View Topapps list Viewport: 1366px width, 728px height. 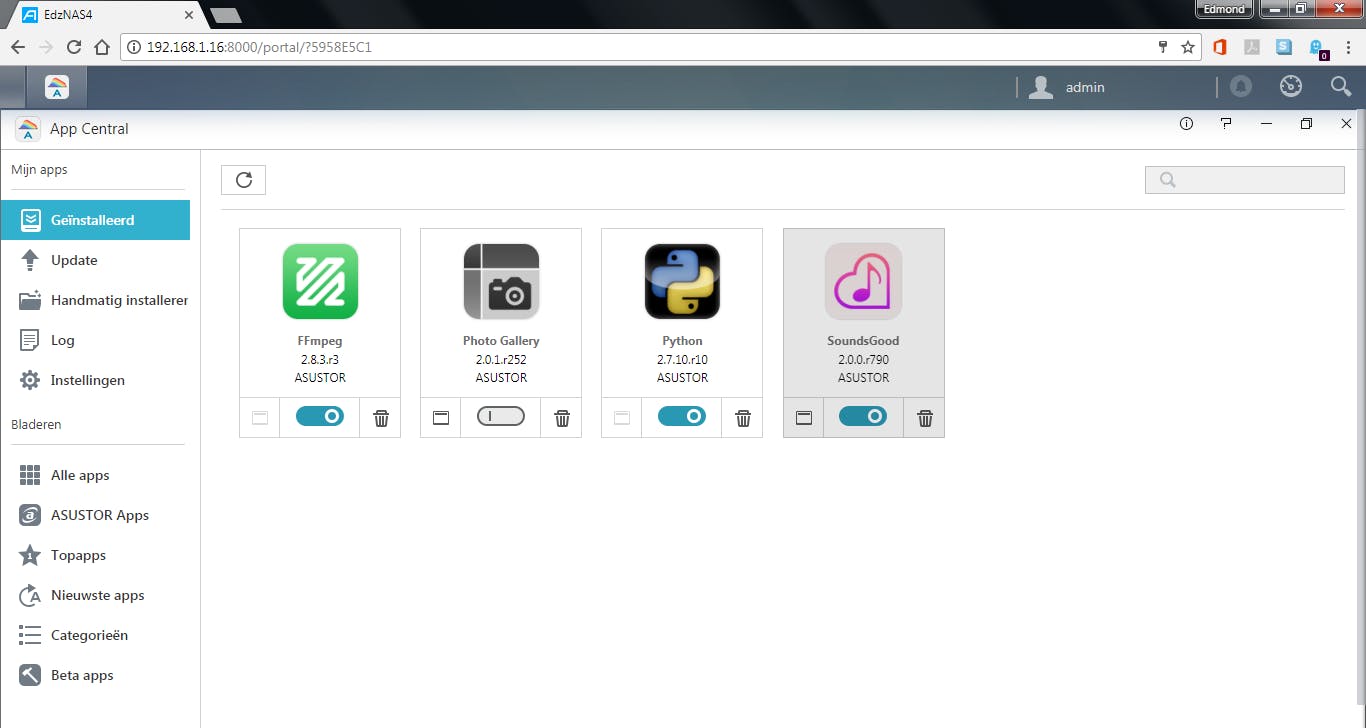pyautogui.click(x=95, y=555)
